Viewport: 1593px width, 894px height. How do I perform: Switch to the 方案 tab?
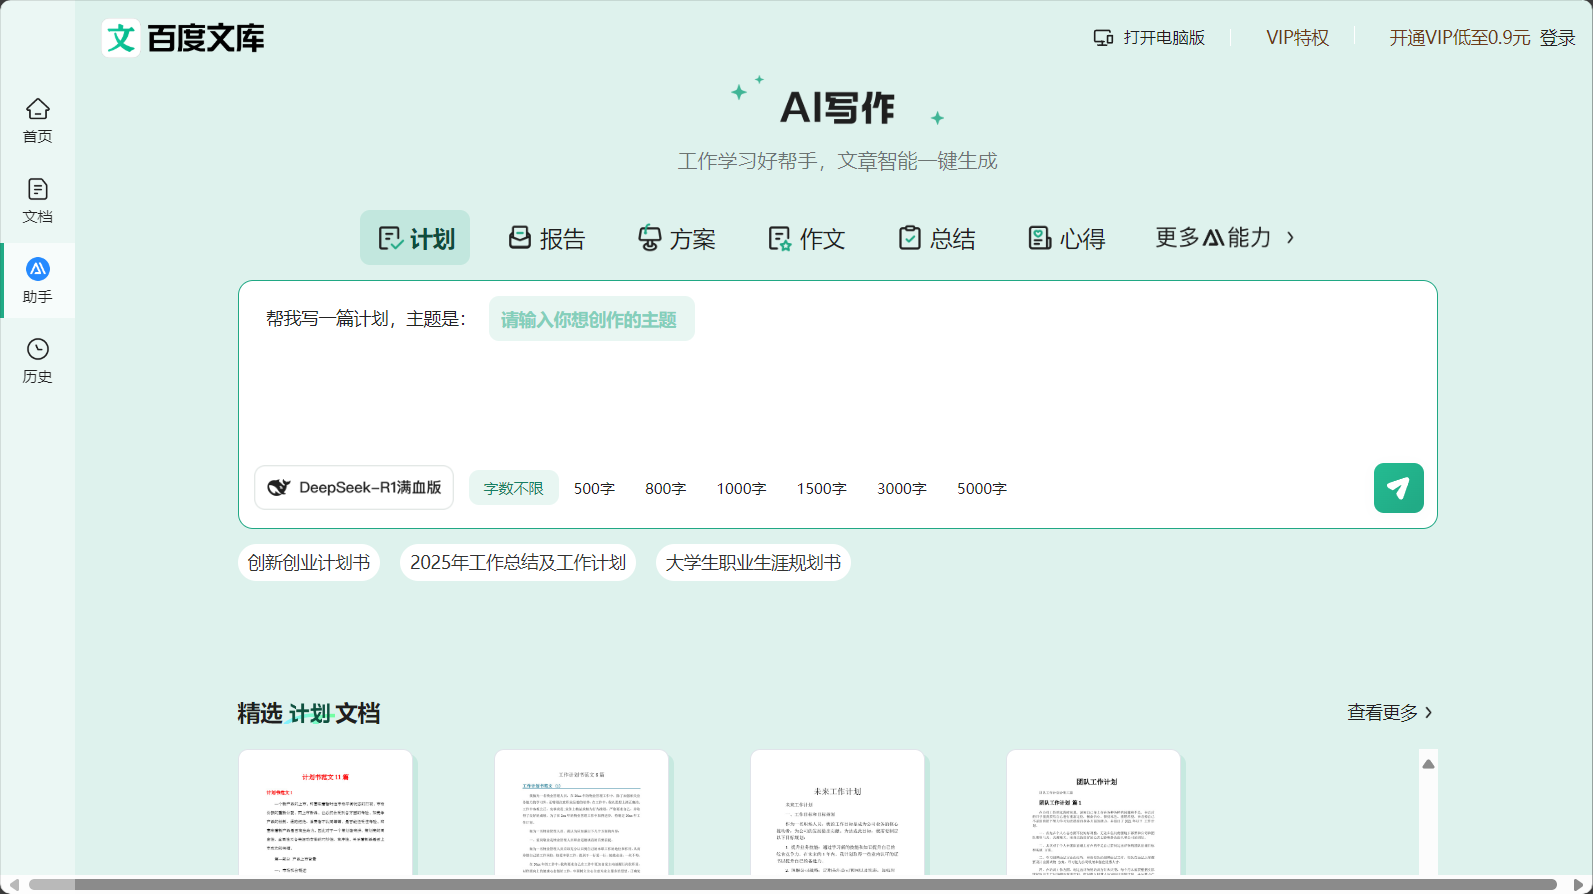676,238
